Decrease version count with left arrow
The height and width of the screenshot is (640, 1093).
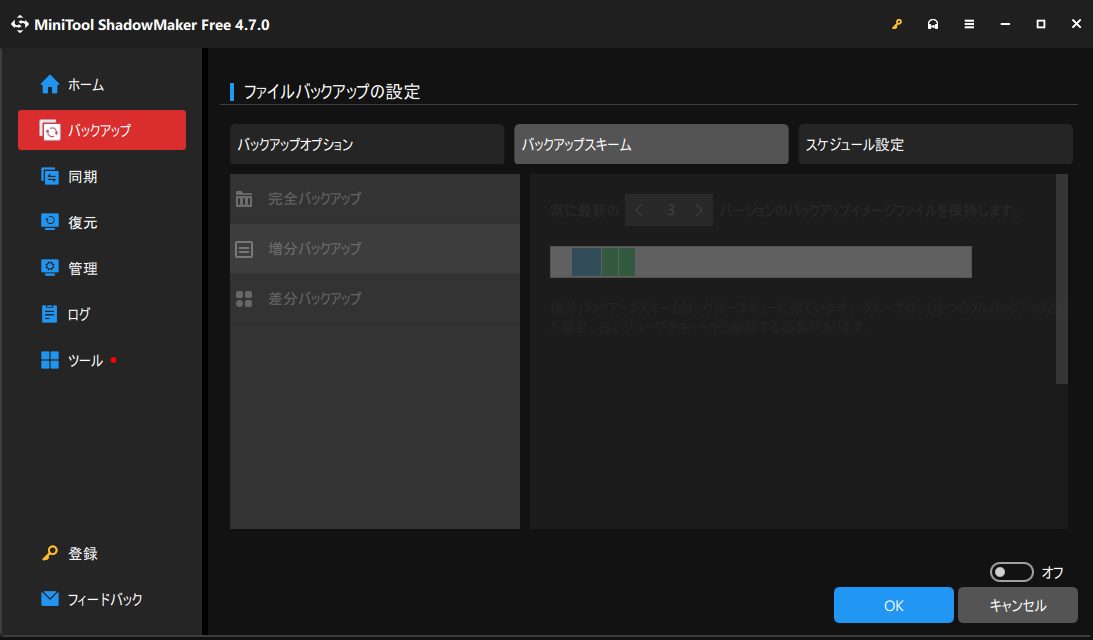(639, 210)
